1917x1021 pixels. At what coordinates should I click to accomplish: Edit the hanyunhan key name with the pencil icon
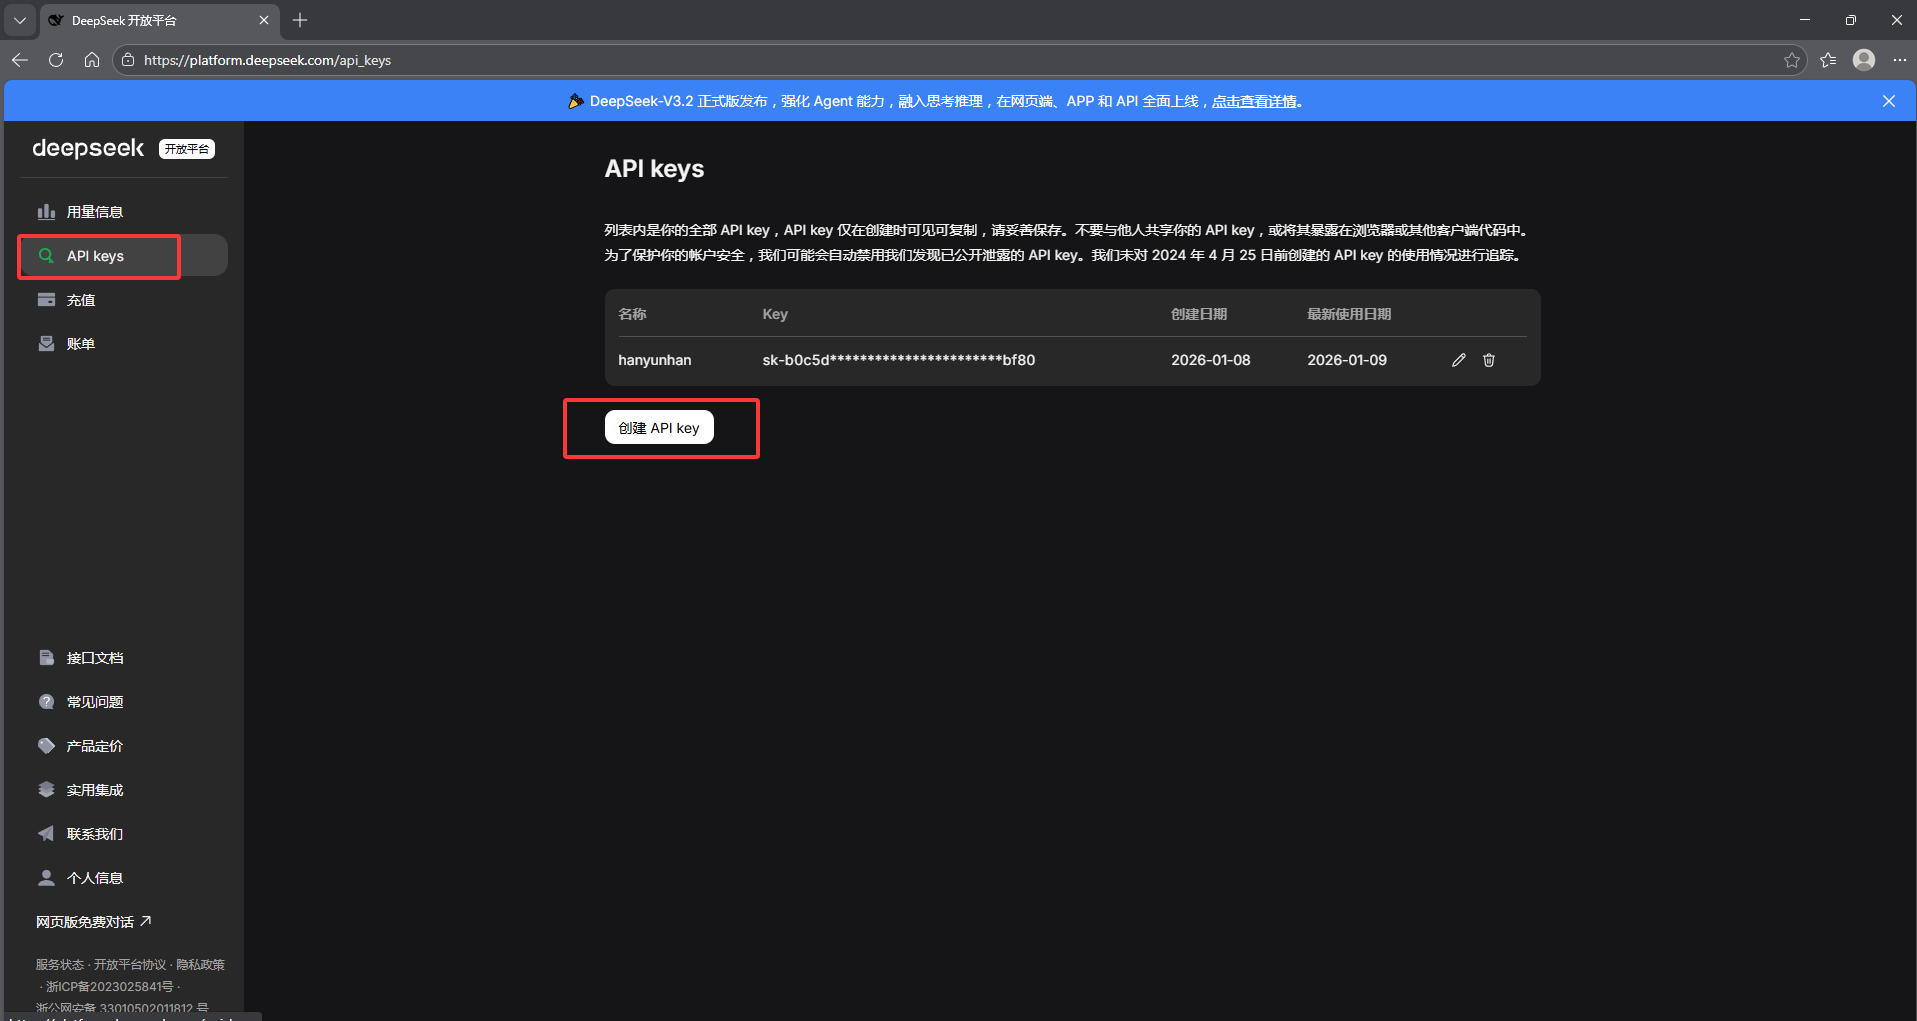coord(1459,360)
